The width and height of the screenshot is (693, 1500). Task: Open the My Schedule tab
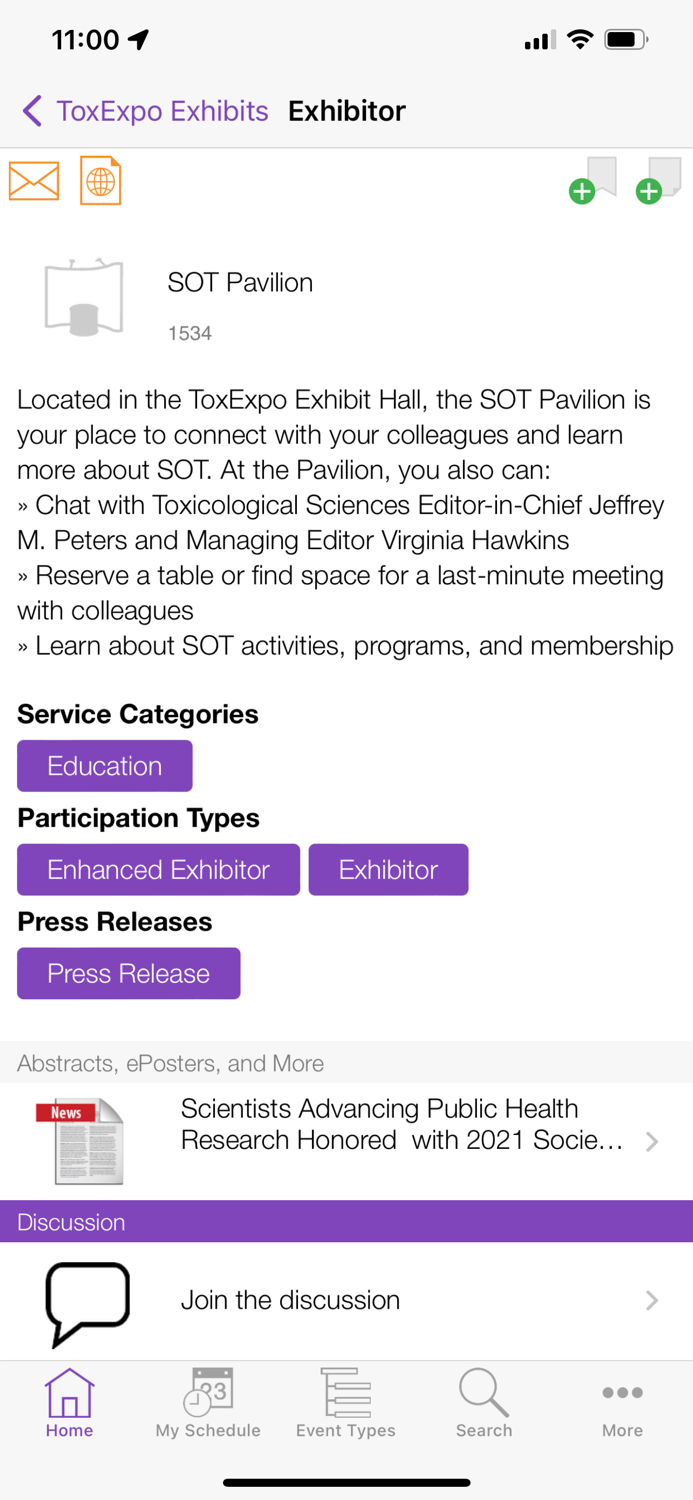(208, 1404)
